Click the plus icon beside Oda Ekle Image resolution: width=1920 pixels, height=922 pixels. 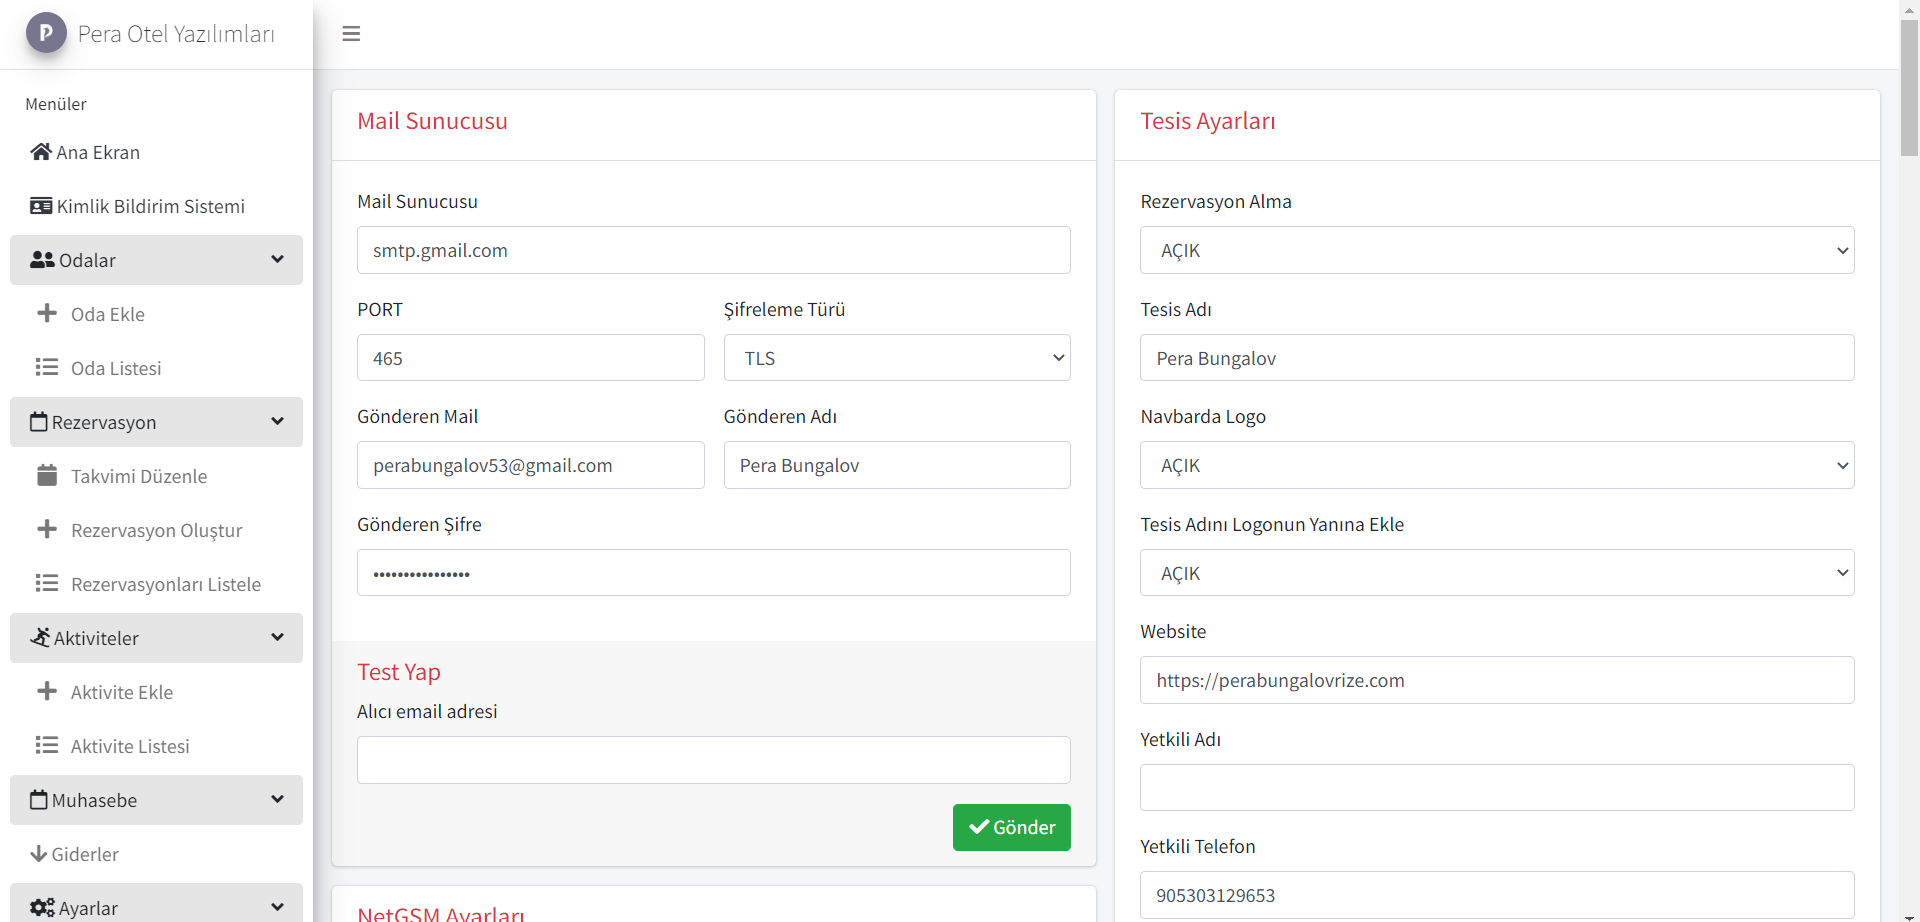coord(47,314)
